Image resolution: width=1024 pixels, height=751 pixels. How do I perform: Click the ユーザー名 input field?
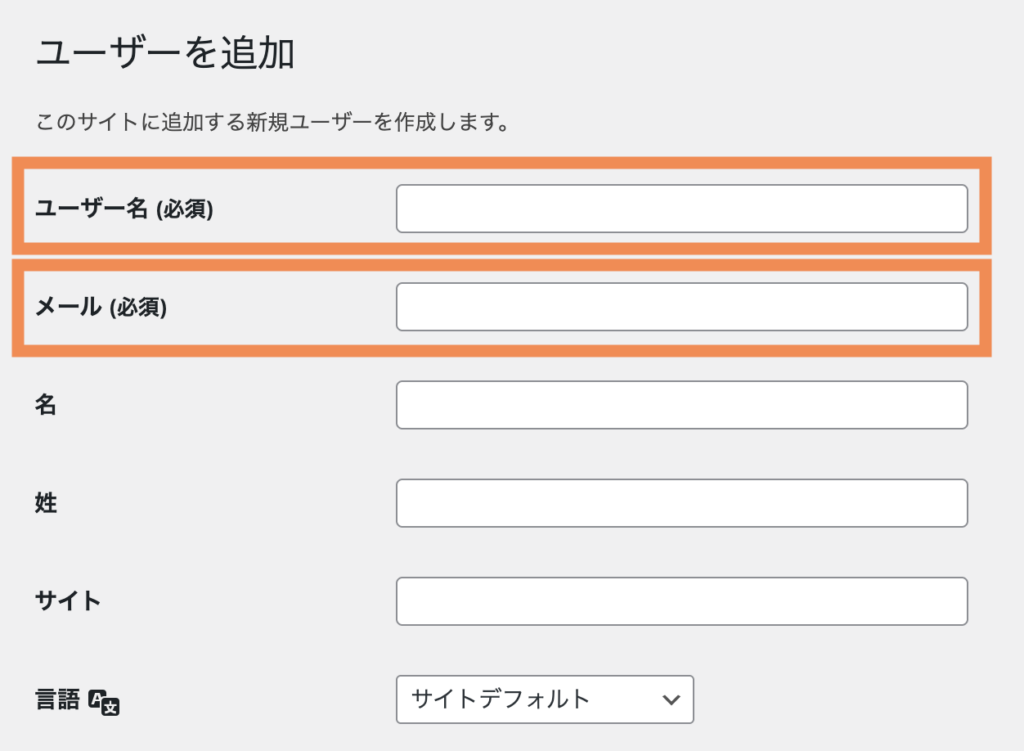click(x=681, y=209)
